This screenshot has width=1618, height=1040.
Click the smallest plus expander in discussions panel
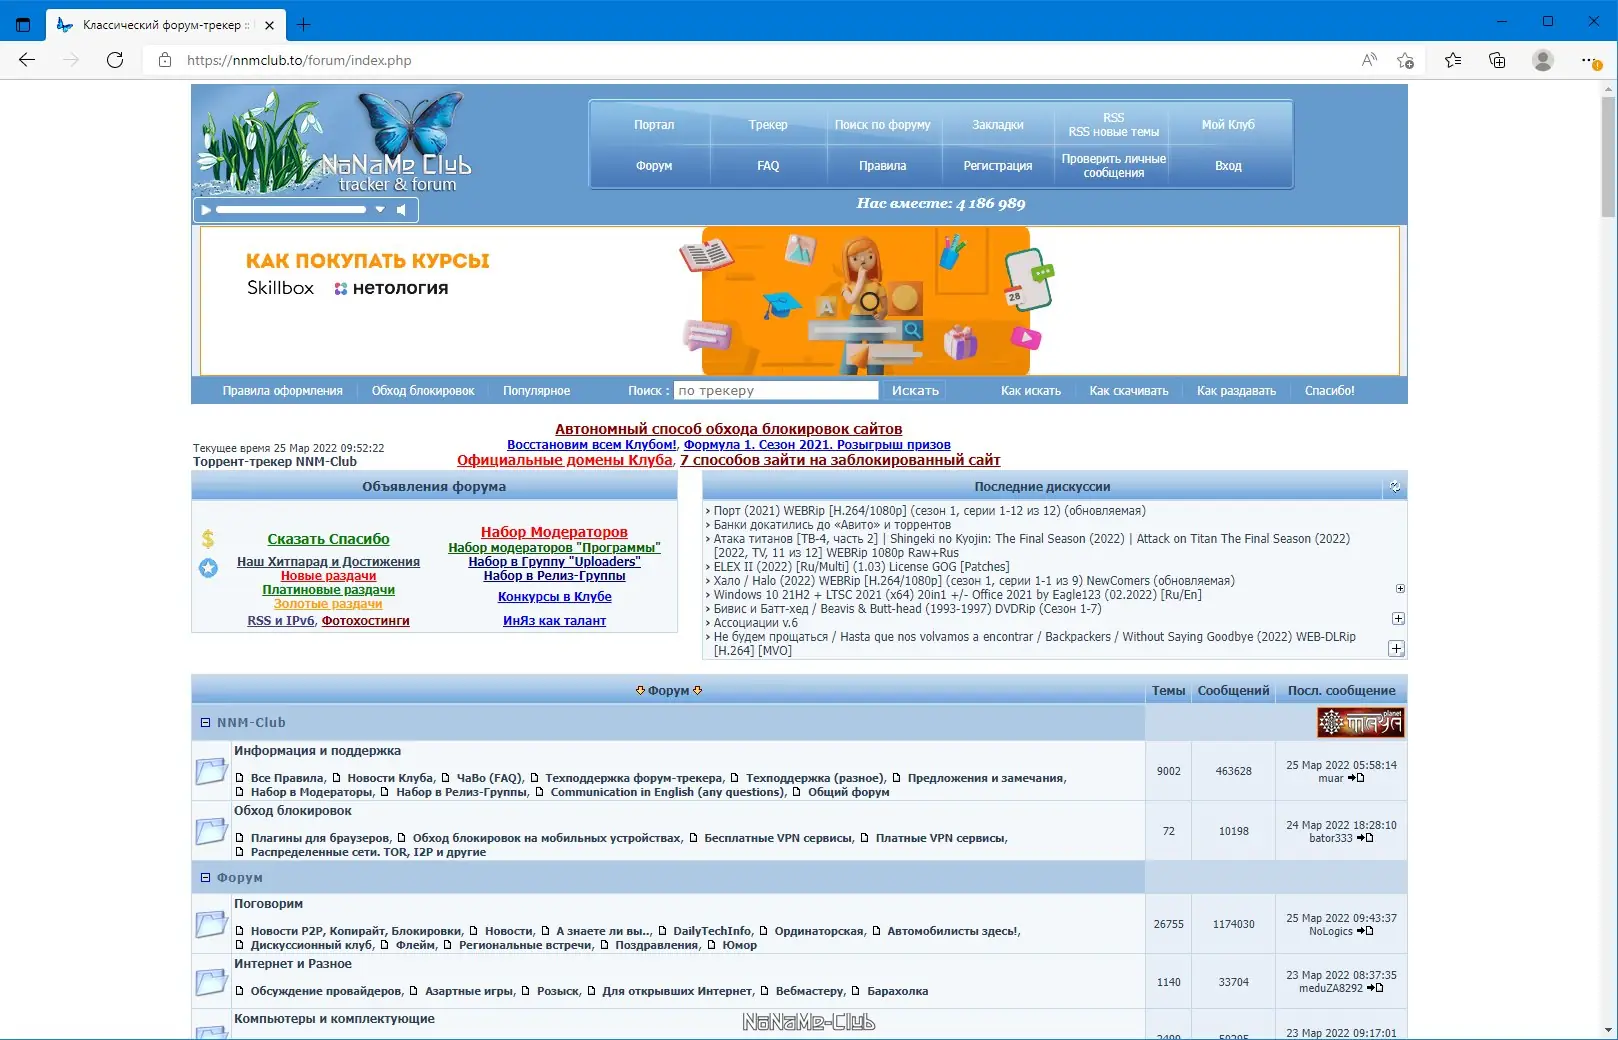[x=1400, y=589]
